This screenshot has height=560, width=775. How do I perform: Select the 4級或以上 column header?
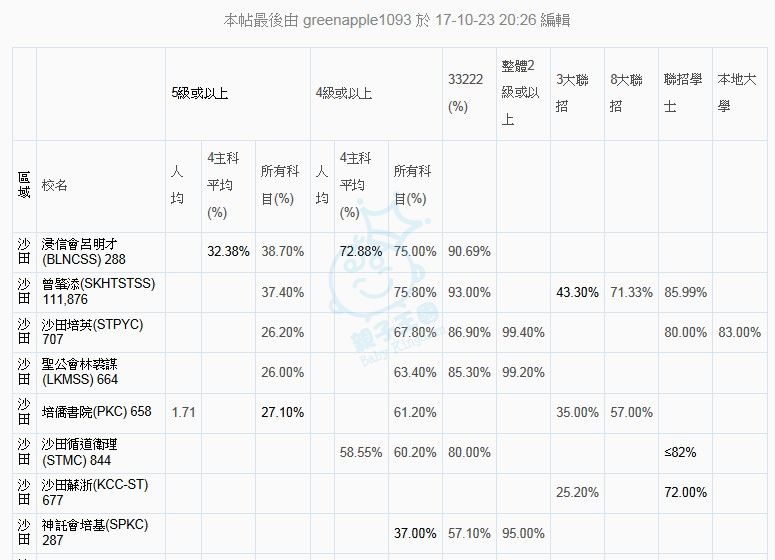(344, 93)
